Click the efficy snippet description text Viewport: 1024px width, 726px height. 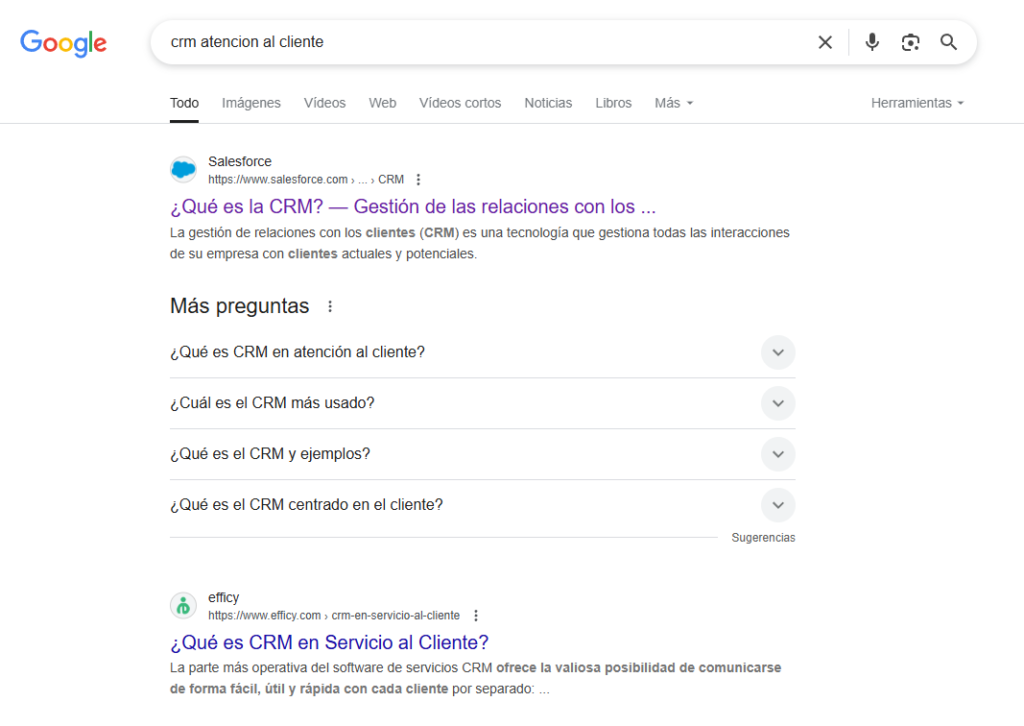475,678
